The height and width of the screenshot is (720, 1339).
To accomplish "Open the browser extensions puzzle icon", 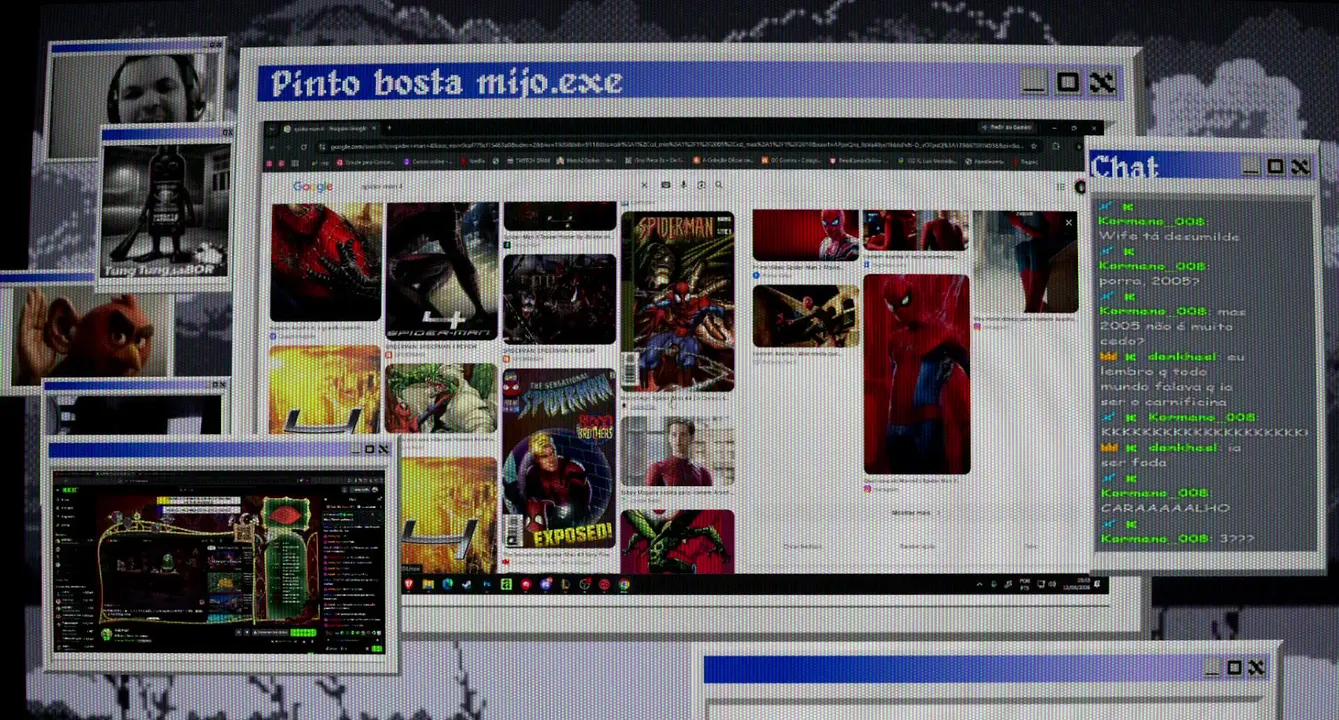I will [1056, 146].
